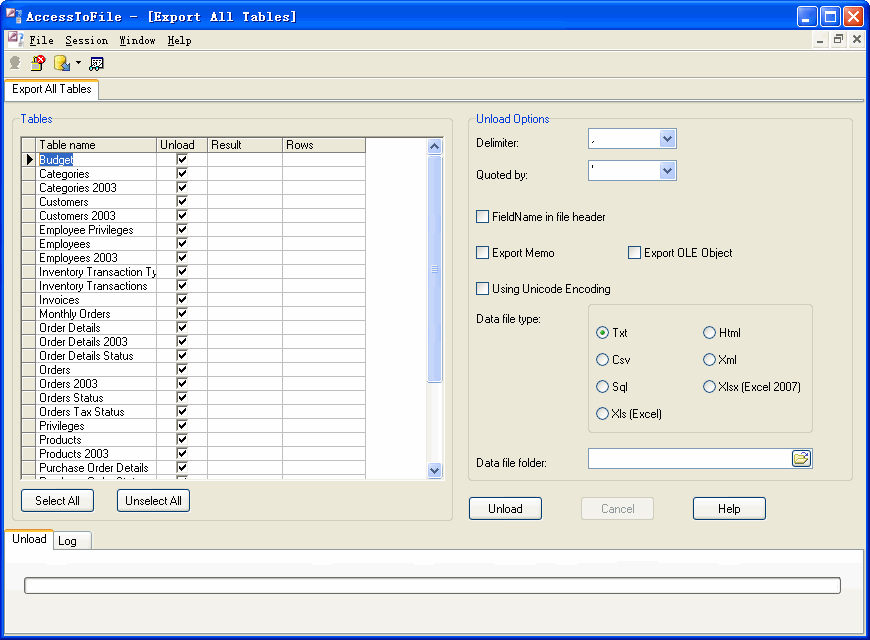The width and height of the screenshot is (870, 640).
Task: Open the Help menu
Action: point(179,41)
